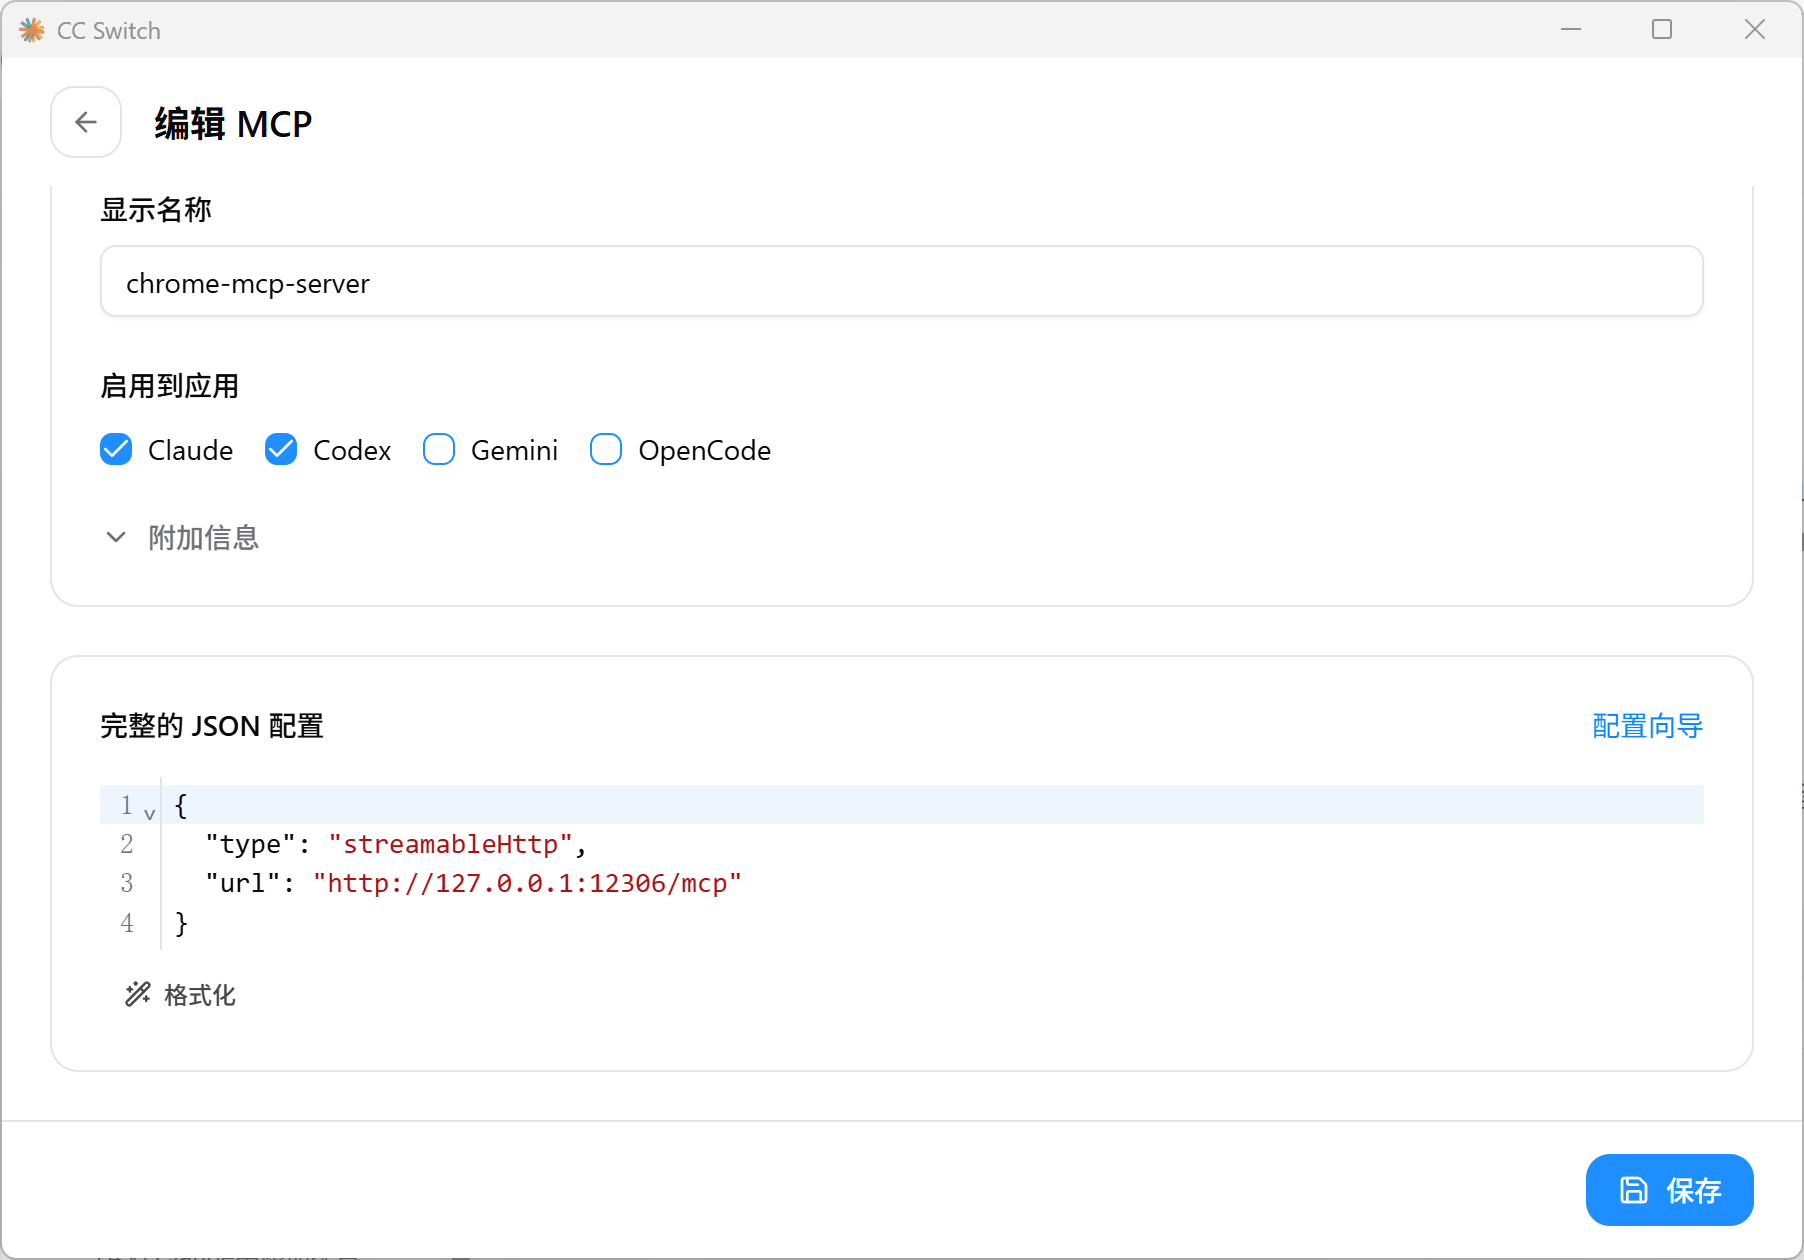This screenshot has width=1804, height=1260.
Task: Click the "type" key in JSON editor
Action: click(250, 845)
